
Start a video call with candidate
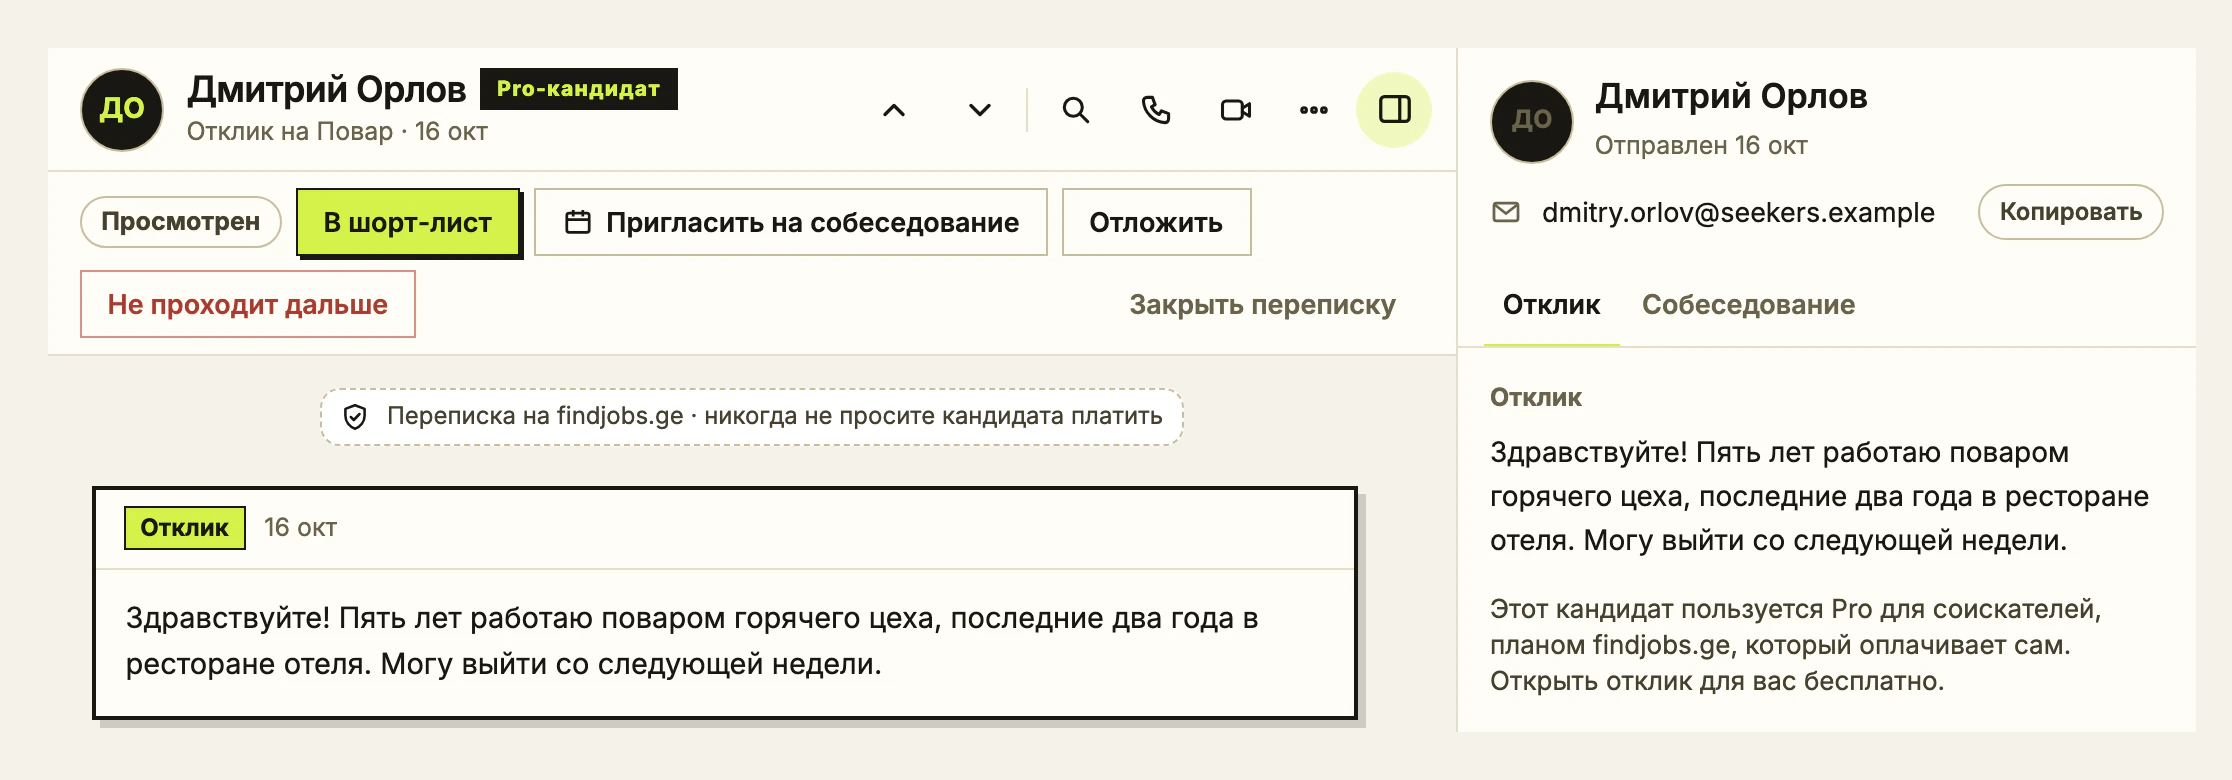[1236, 110]
